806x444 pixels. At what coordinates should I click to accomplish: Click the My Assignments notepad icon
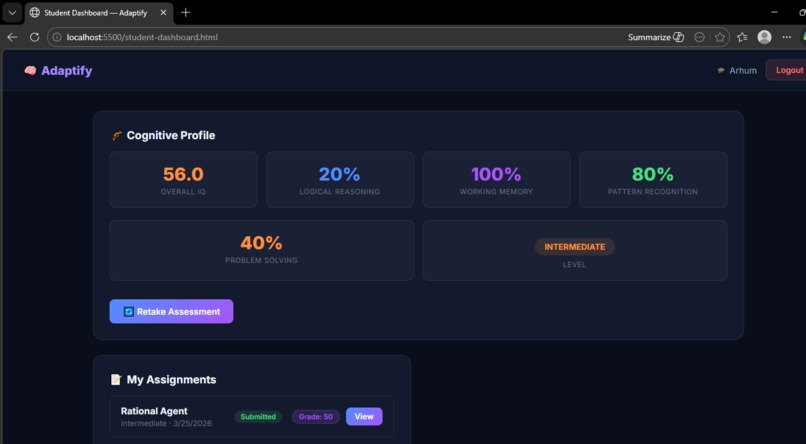click(x=116, y=380)
